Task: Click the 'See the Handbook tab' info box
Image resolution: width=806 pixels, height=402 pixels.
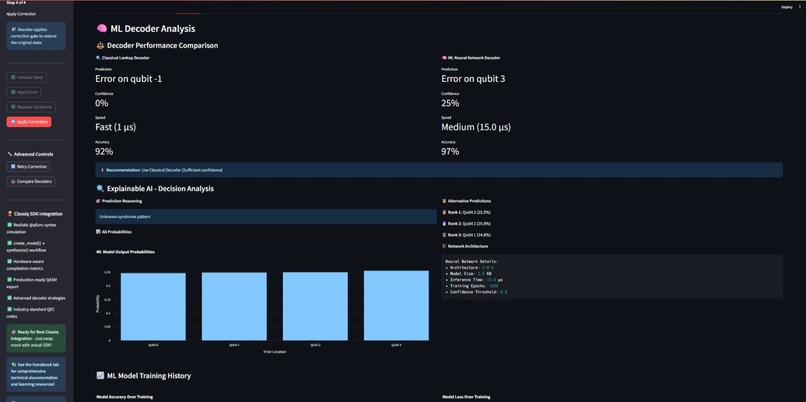Action: click(x=36, y=374)
